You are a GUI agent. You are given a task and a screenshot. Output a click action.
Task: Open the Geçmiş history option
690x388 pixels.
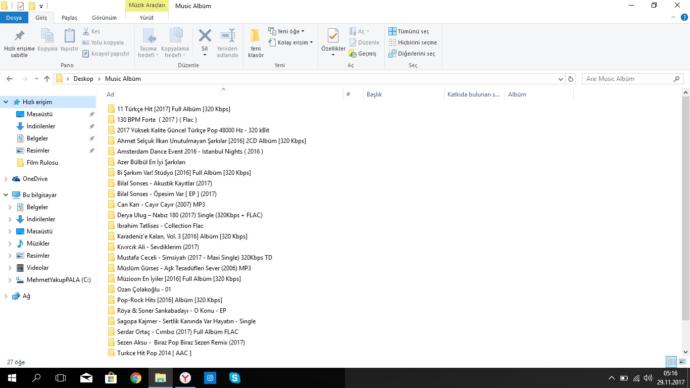coord(363,54)
